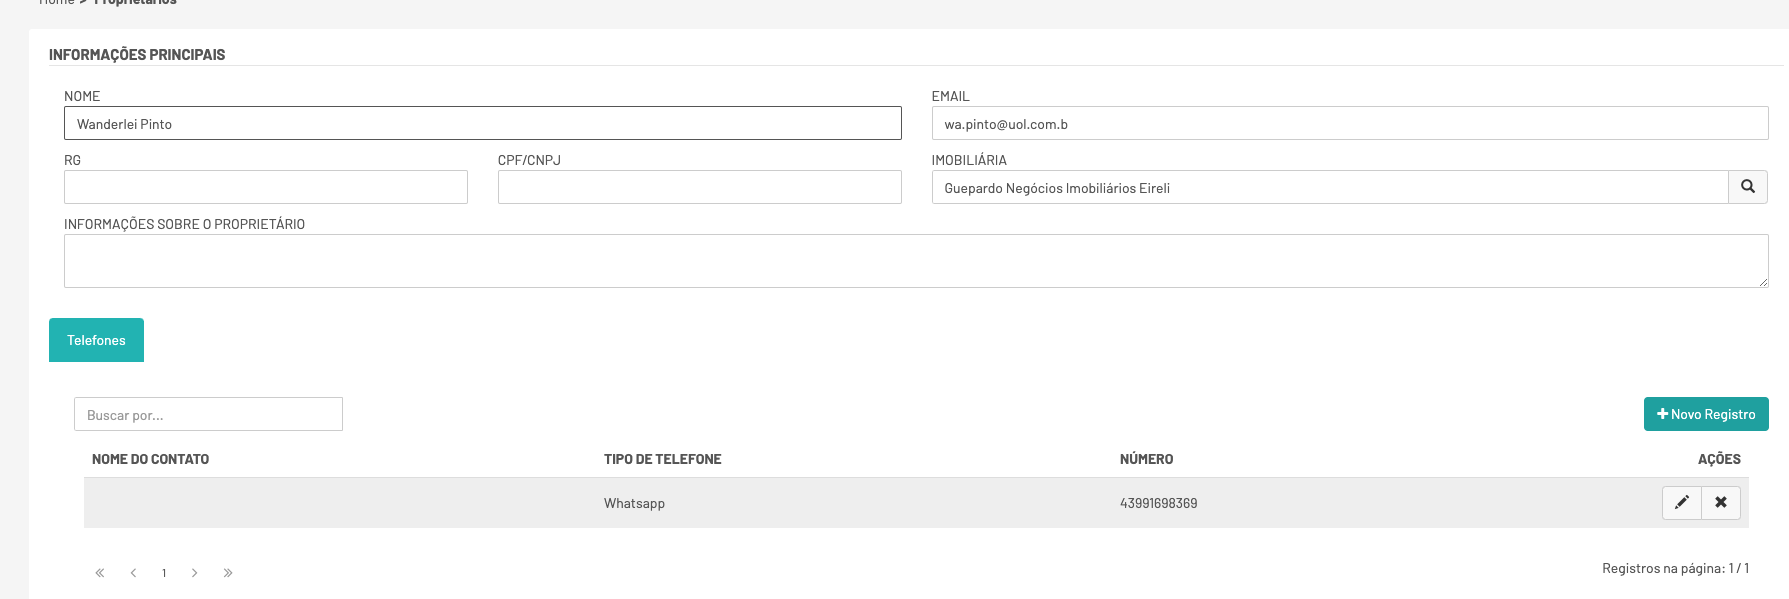This screenshot has width=1789, height=599.
Task: Click the Ações column header
Action: point(1719,459)
